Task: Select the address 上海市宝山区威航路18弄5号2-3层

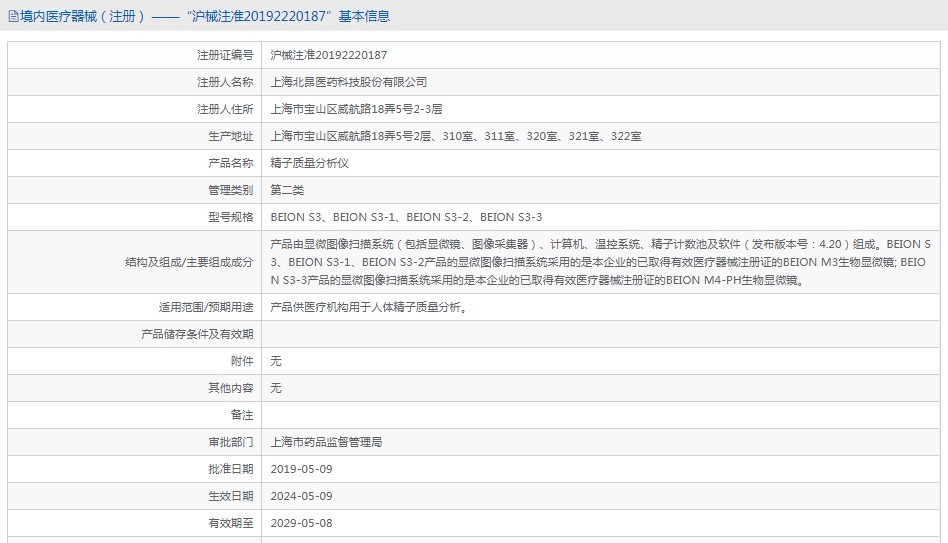Action: point(356,109)
